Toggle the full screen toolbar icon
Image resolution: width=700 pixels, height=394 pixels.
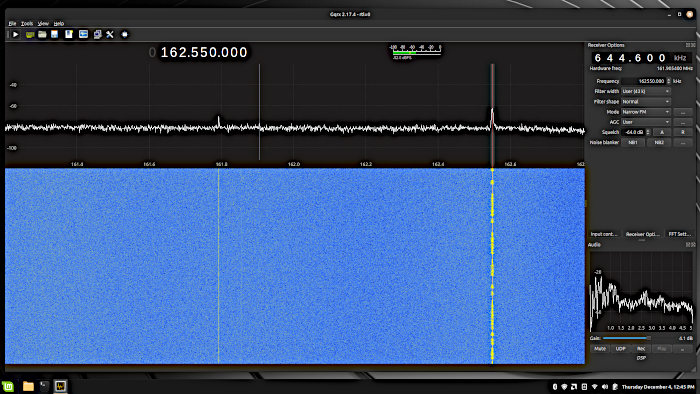pyautogui.click(x=125, y=34)
